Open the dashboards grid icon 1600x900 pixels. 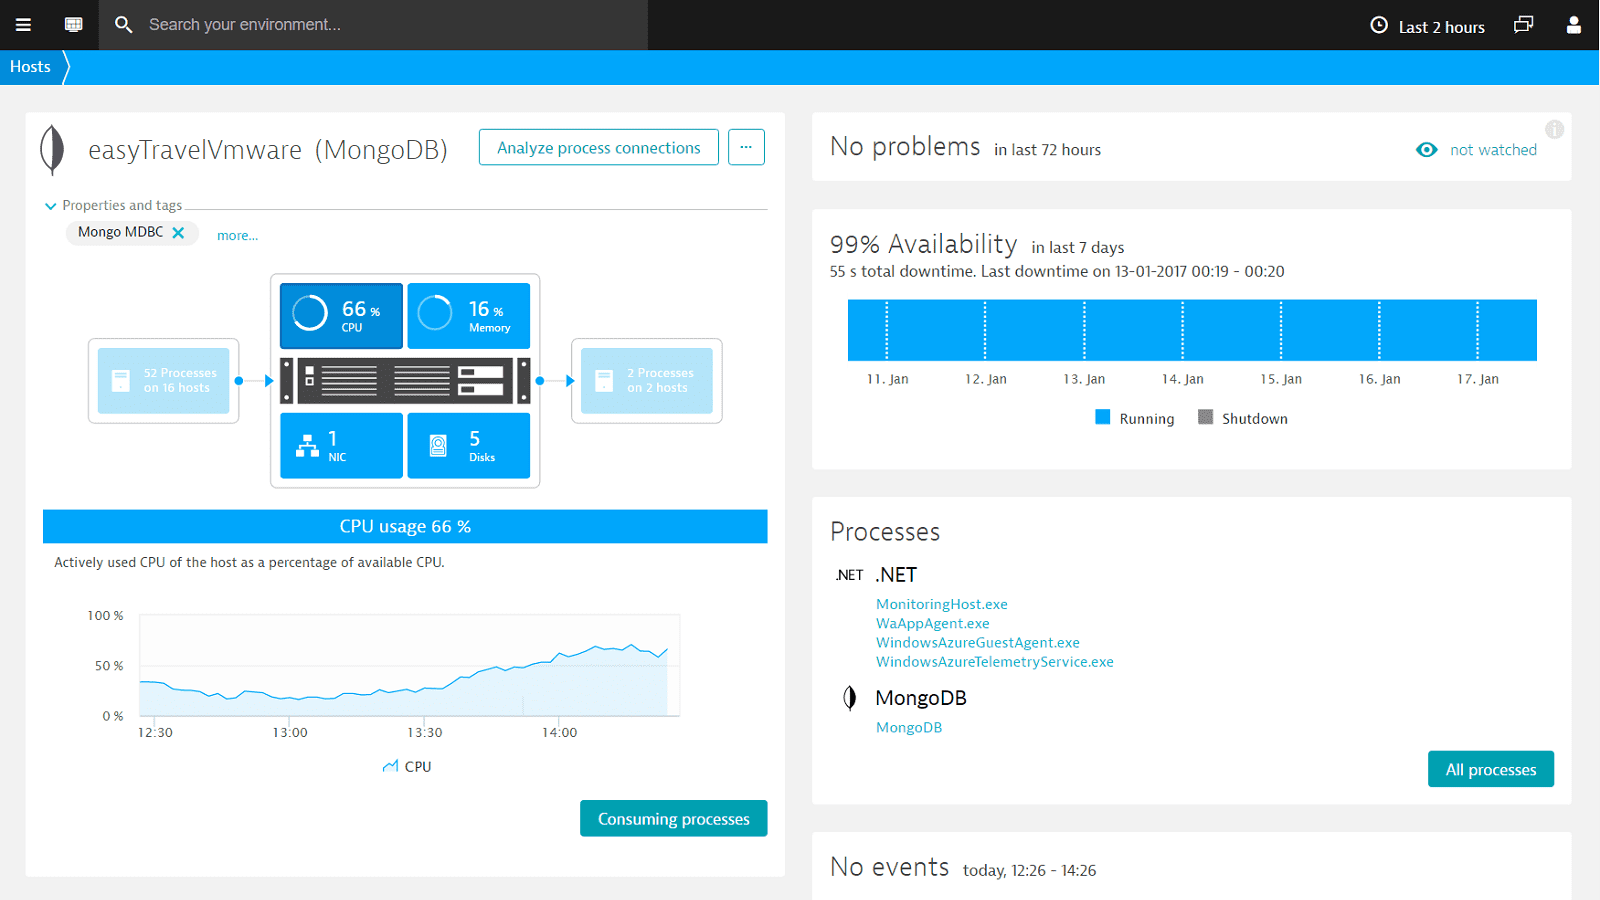(73, 25)
